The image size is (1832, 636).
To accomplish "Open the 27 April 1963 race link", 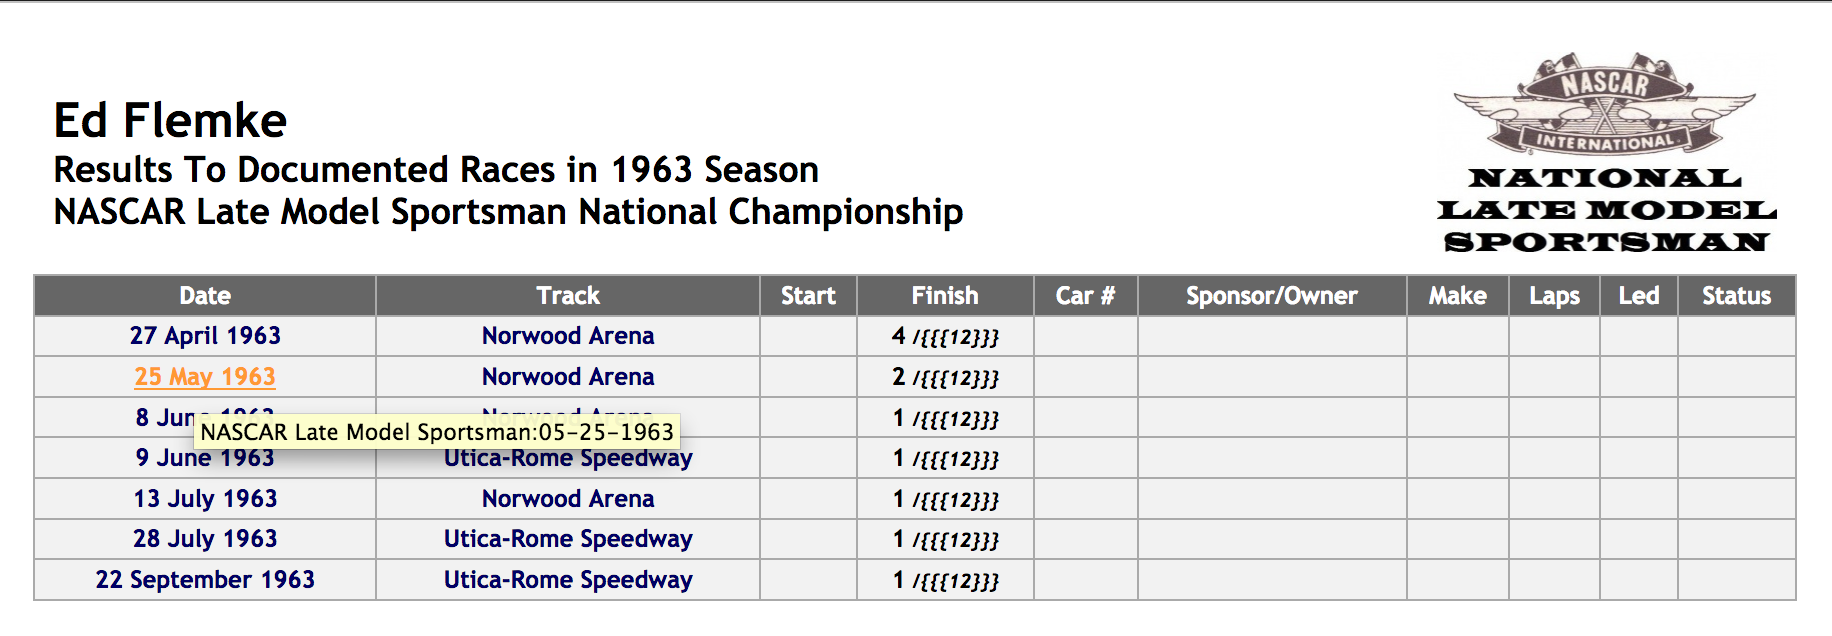I will (205, 336).
